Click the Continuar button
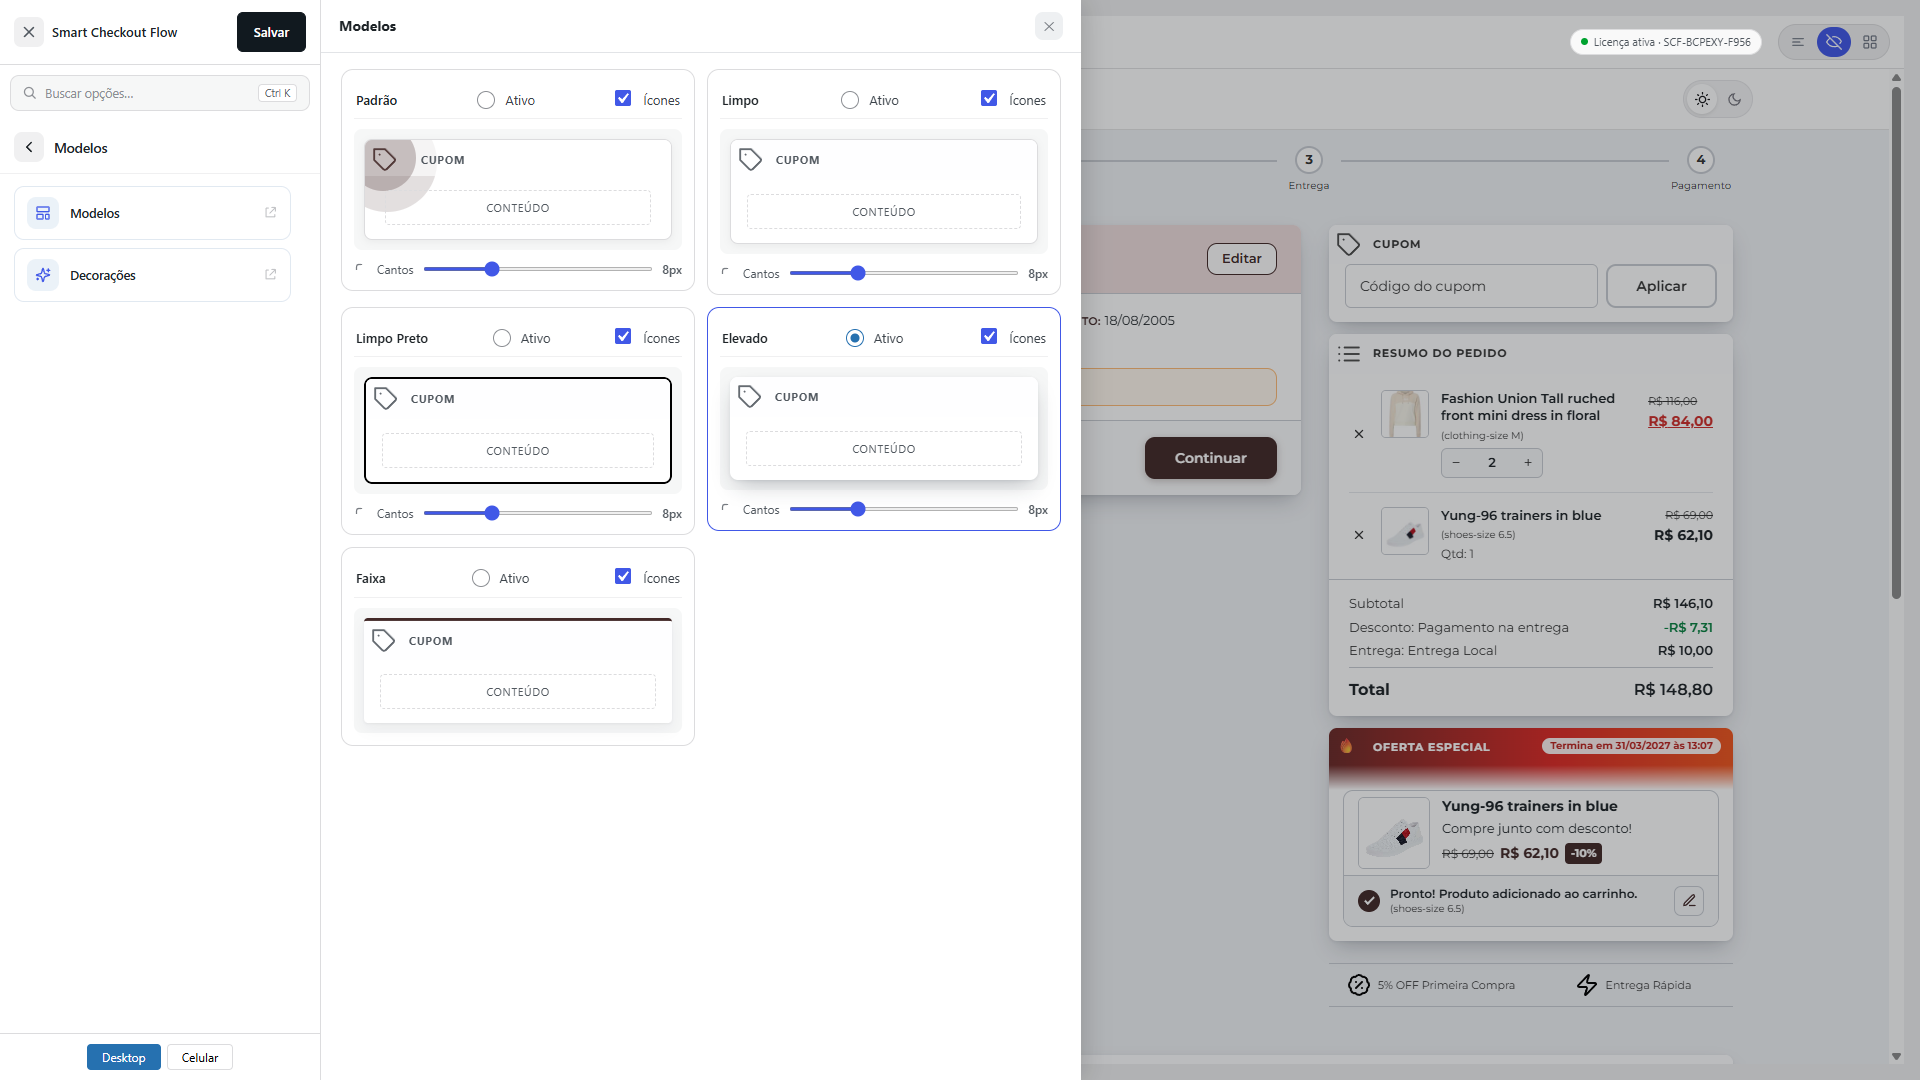 pyautogui.click(x=1211, y=458)
